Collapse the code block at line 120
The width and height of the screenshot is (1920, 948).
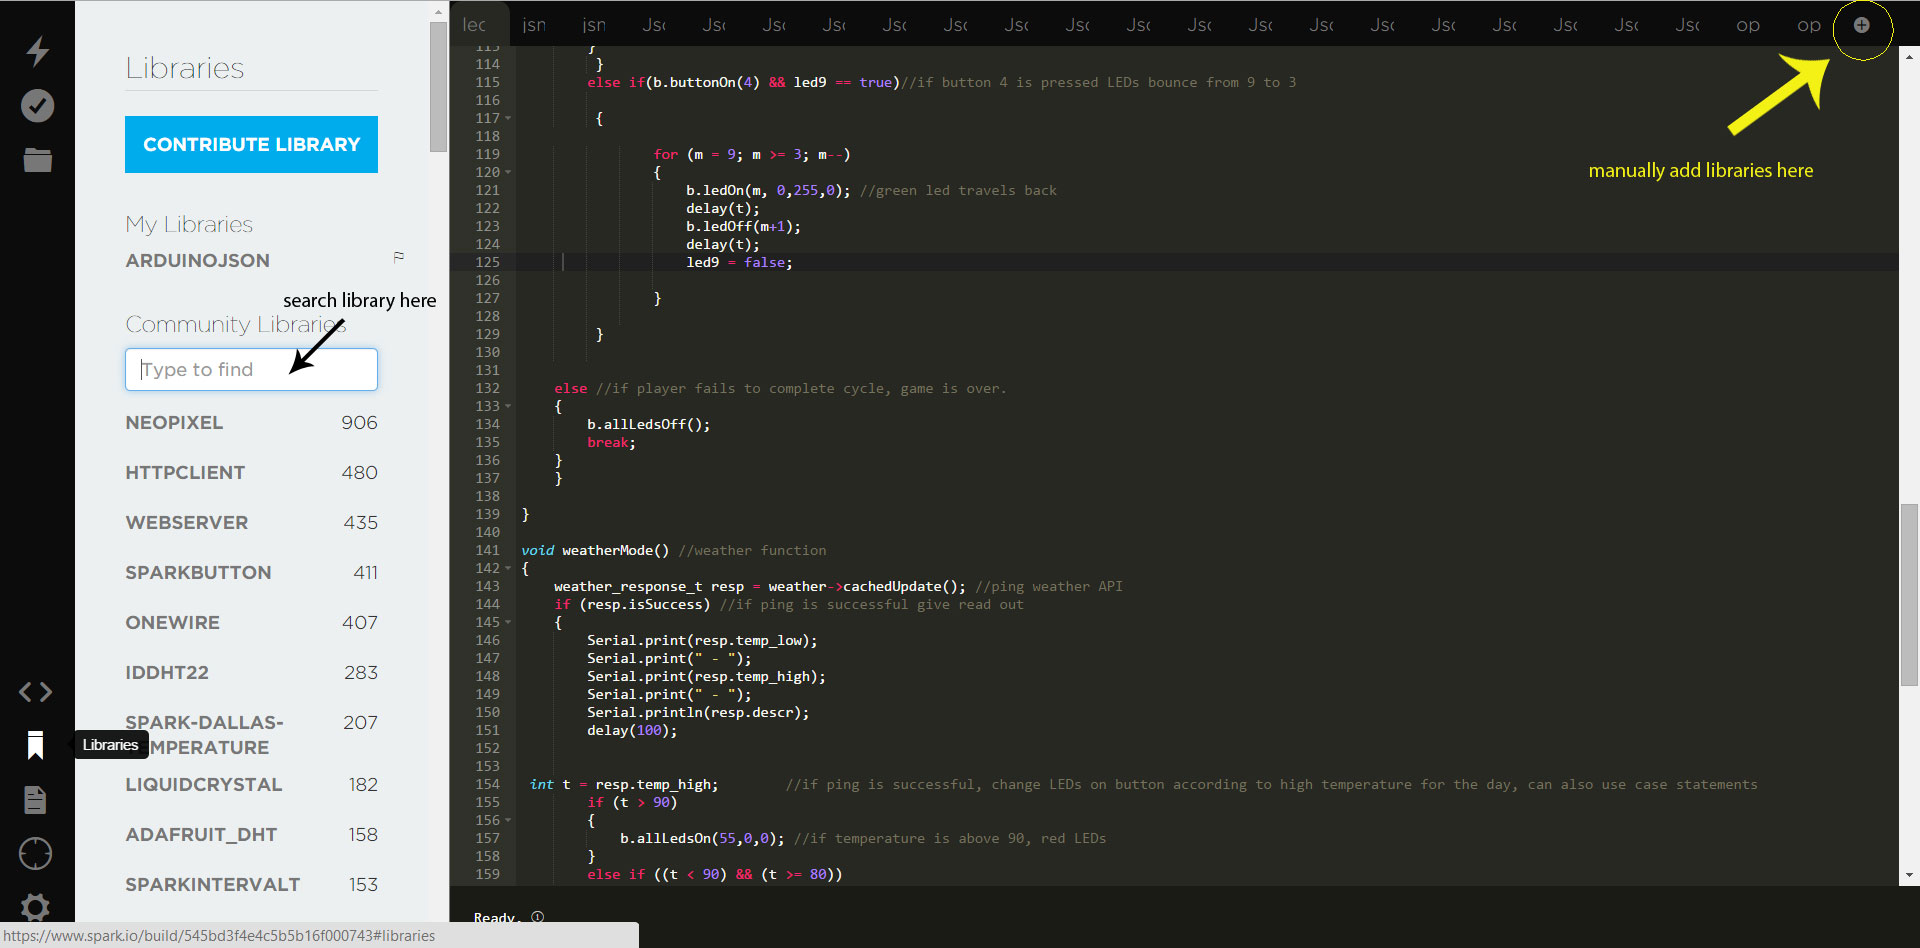(x=508, y=172)
